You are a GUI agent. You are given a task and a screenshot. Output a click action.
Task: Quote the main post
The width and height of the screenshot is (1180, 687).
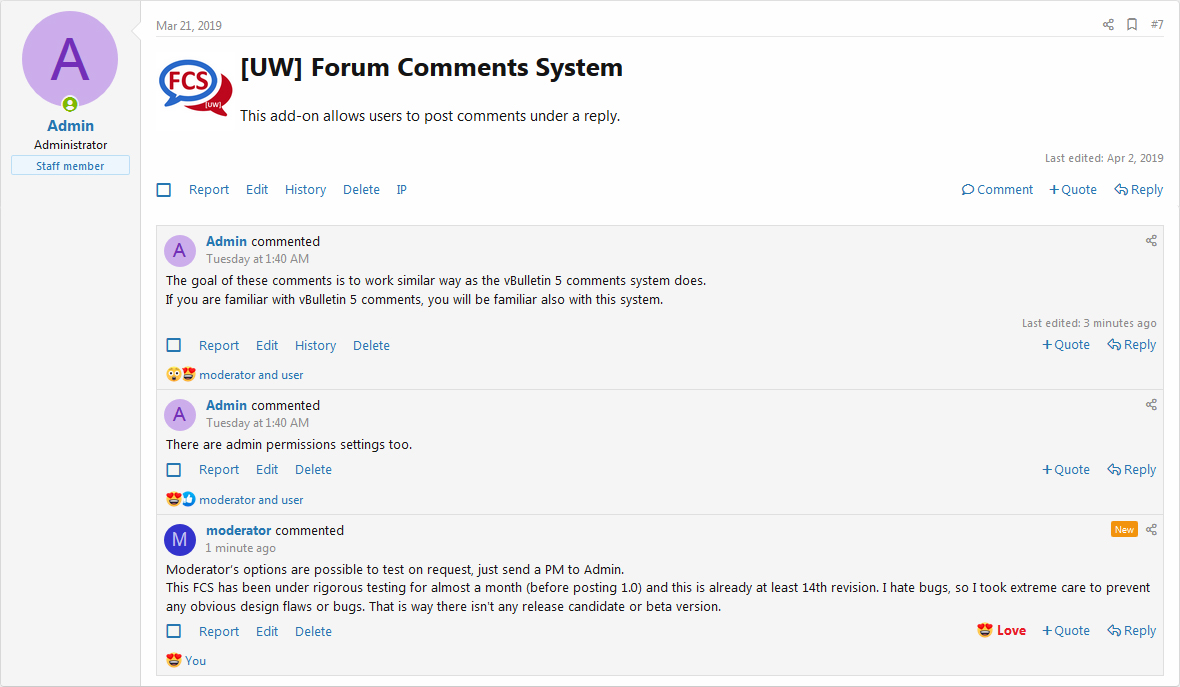point(1073,190)
